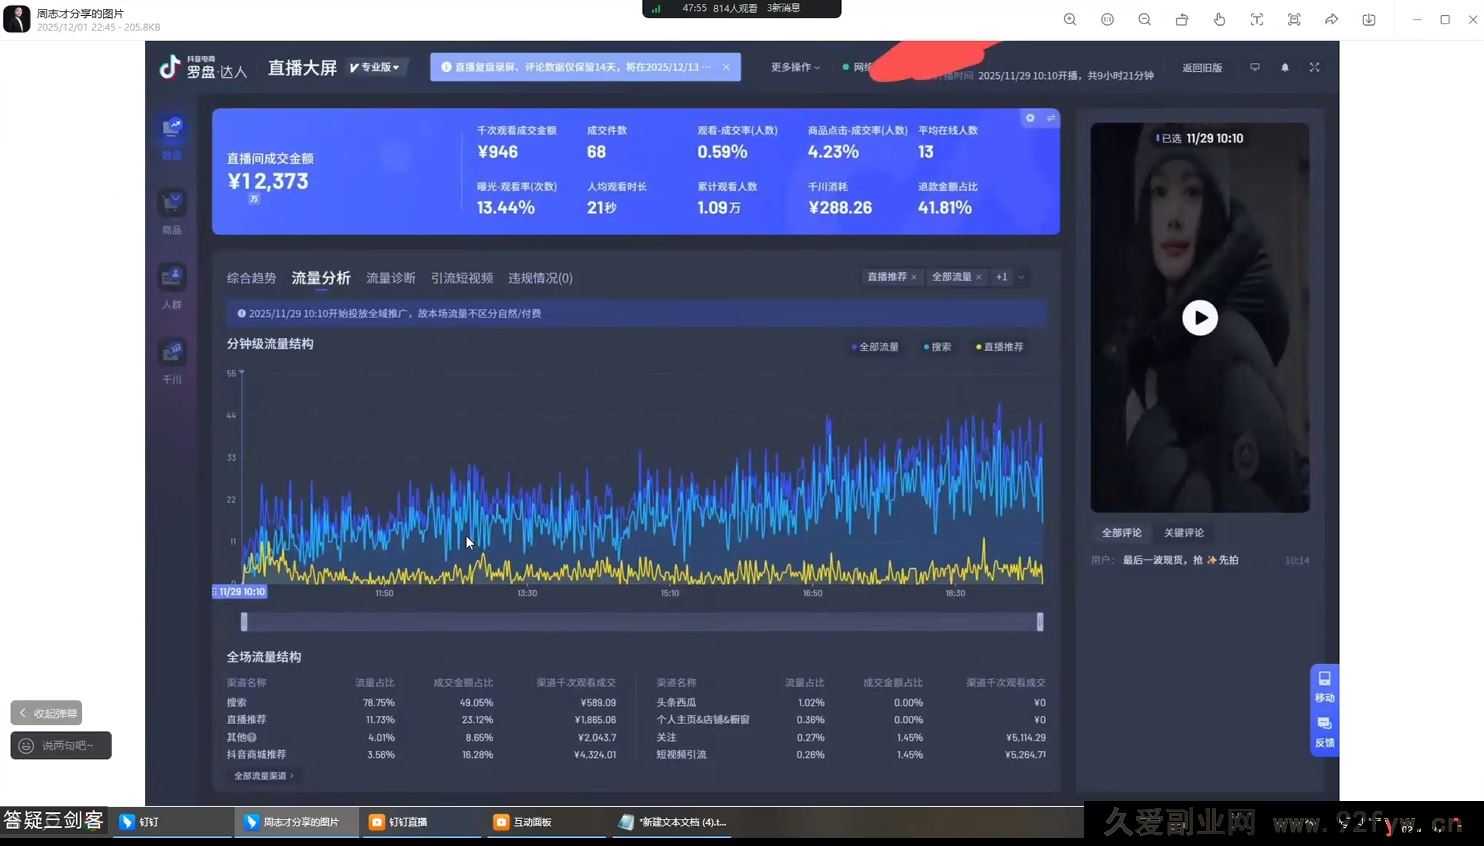Viewport: 1484px width, 846px height.
Task: Click the zoom out magnifier icon
Action: click(1144, 20)
